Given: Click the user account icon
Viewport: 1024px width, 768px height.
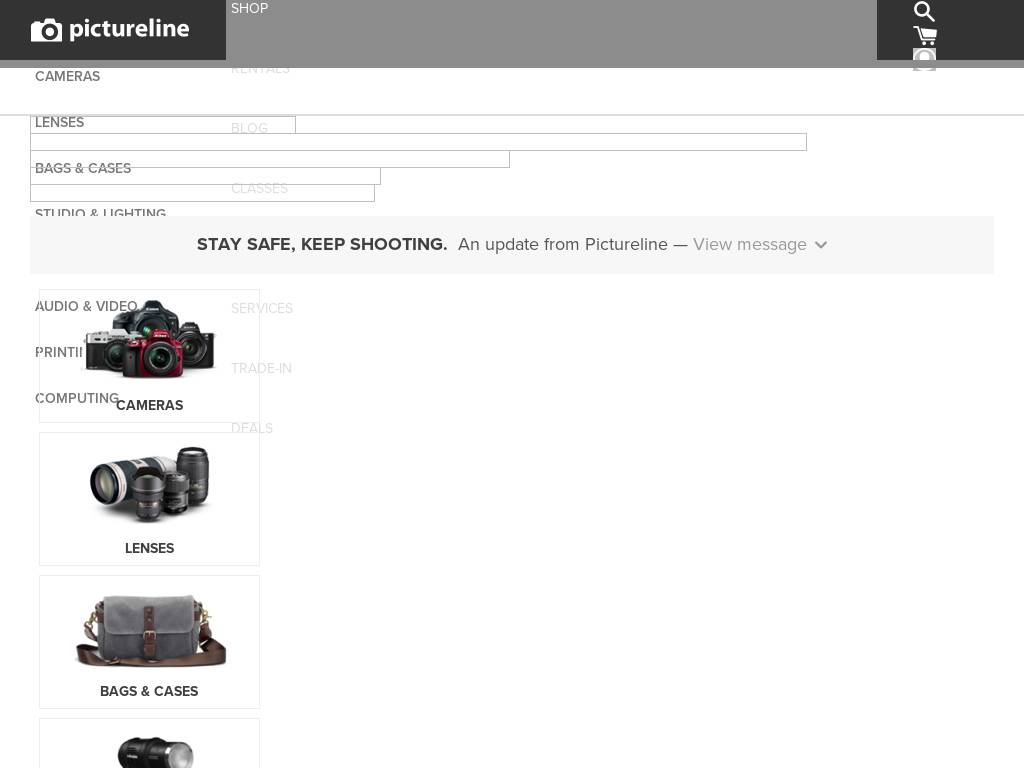Looking at the screenshot, I should (924, 60).
